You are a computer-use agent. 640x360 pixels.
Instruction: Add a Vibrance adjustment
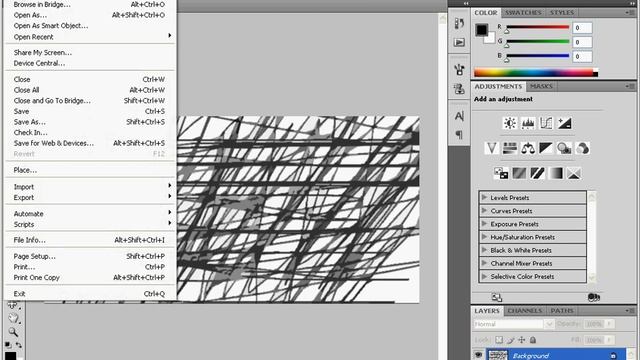click(491, 148)
